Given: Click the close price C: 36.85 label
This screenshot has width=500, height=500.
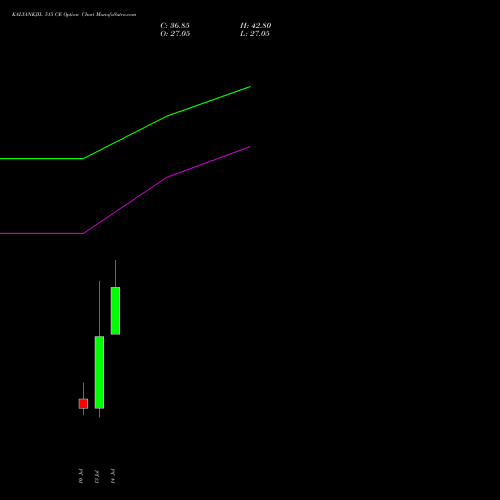Looking at the screenshot, I should point(175,25).
